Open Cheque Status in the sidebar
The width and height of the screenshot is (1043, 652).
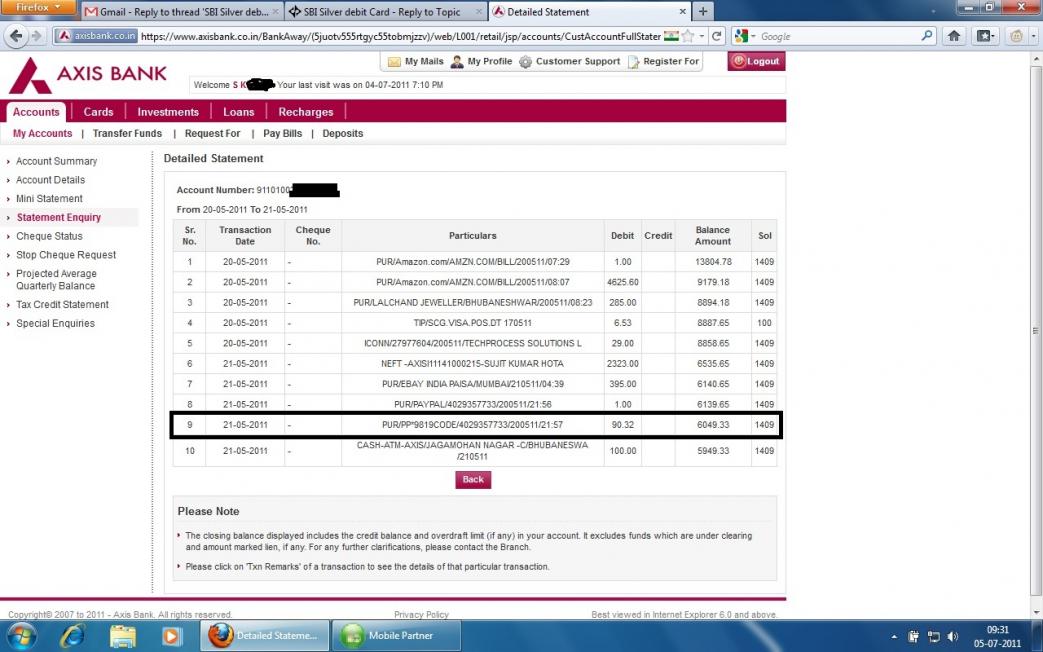[x=49, y=236]
